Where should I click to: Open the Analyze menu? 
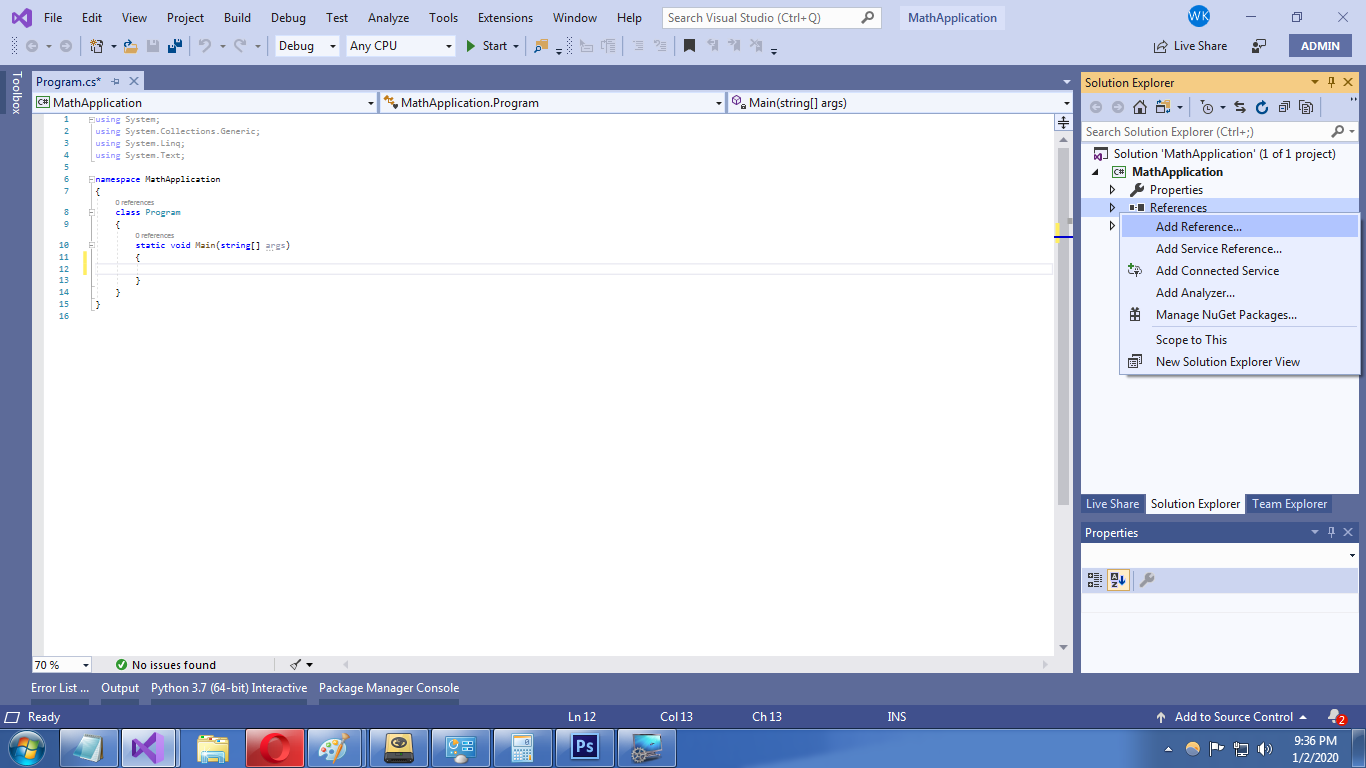tap(388, 18)
